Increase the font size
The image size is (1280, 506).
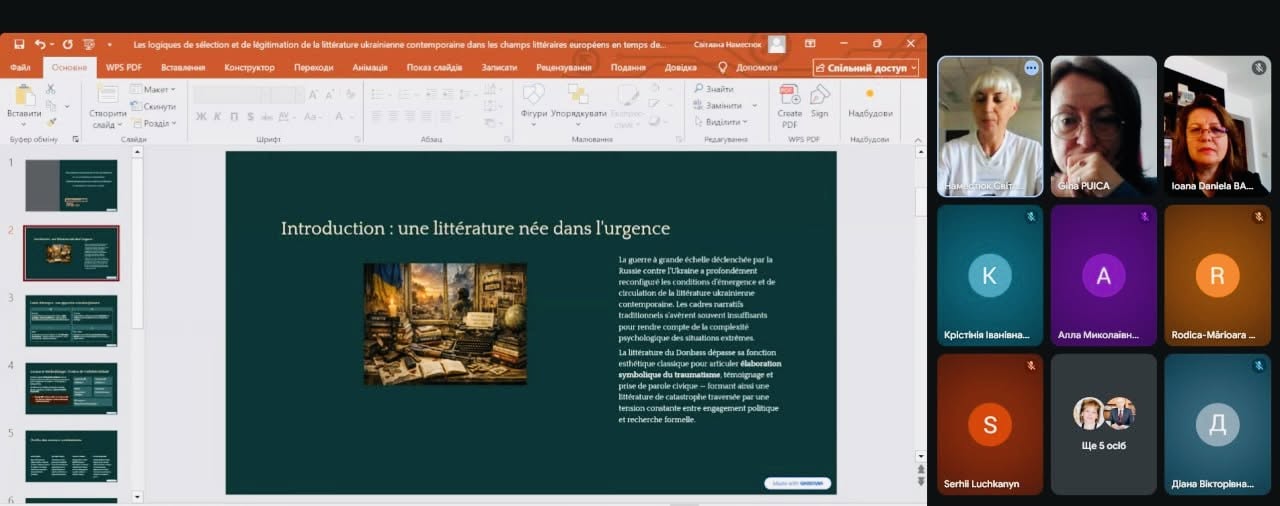[314, 94]
